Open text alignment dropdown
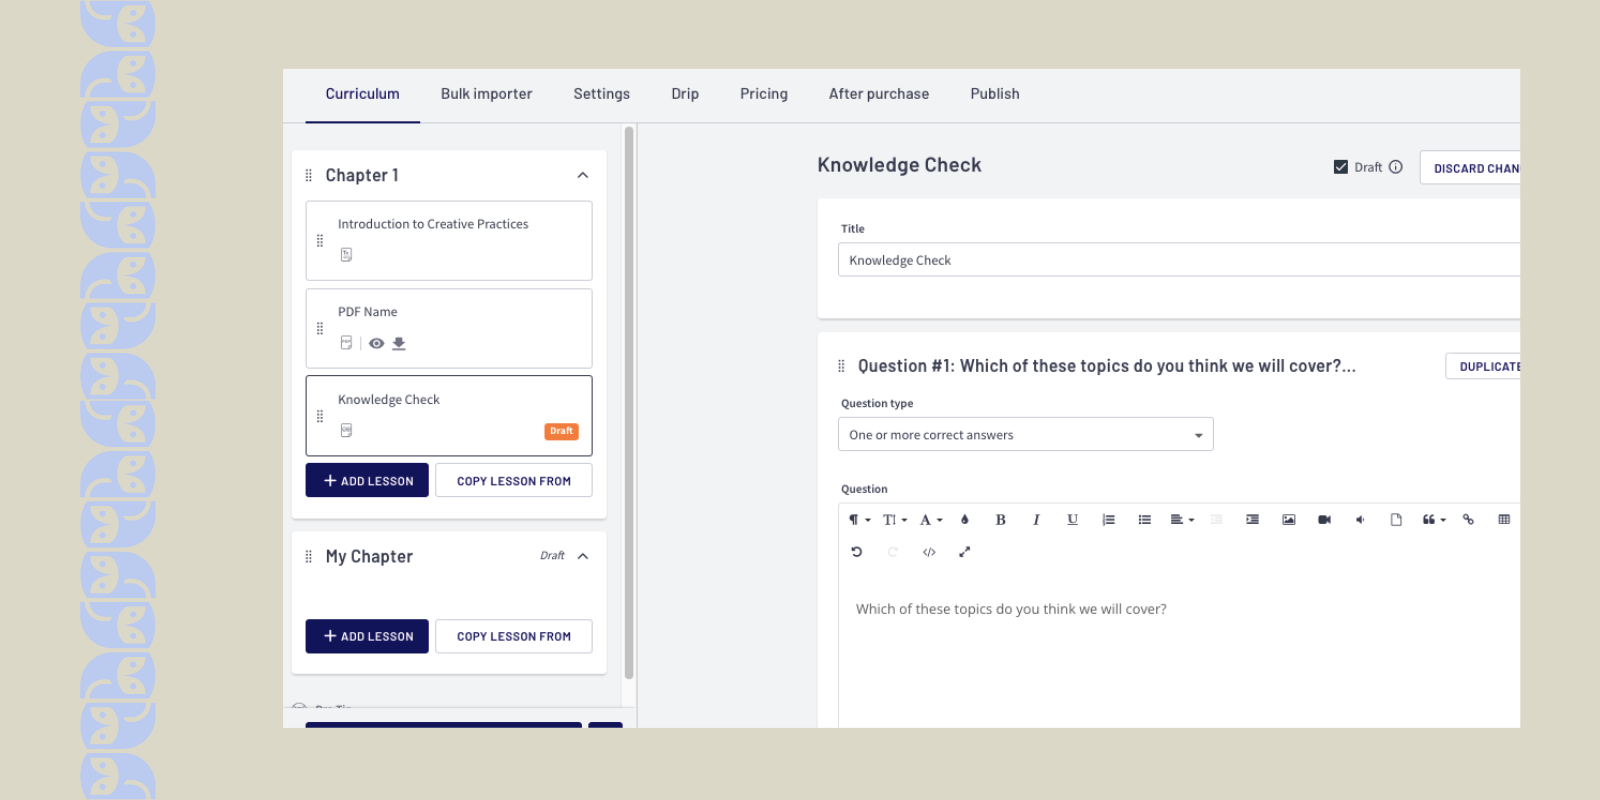The image size is (1600, 800). click(1182, 520)
